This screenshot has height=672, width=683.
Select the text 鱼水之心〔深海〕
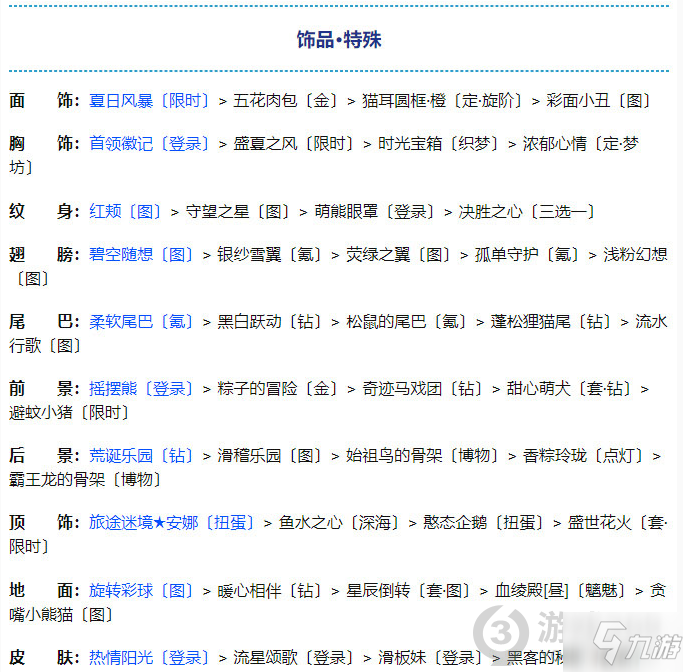pos(339,522)
